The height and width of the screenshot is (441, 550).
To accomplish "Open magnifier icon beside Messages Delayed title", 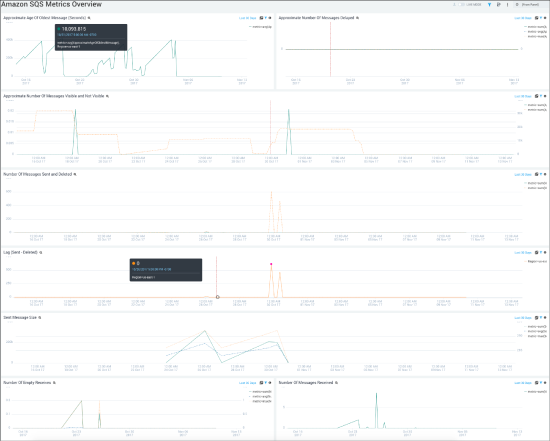I will (357, 18).
